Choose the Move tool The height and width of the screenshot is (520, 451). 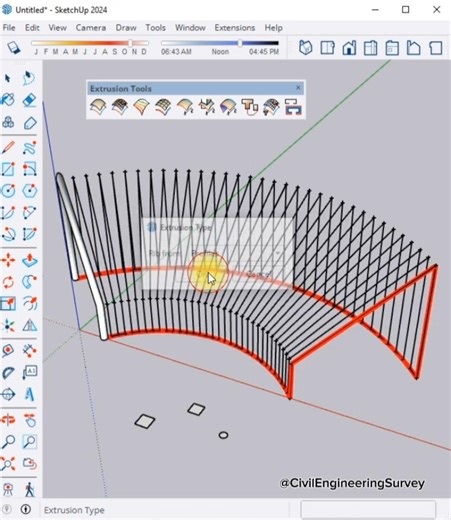[8, 260]
